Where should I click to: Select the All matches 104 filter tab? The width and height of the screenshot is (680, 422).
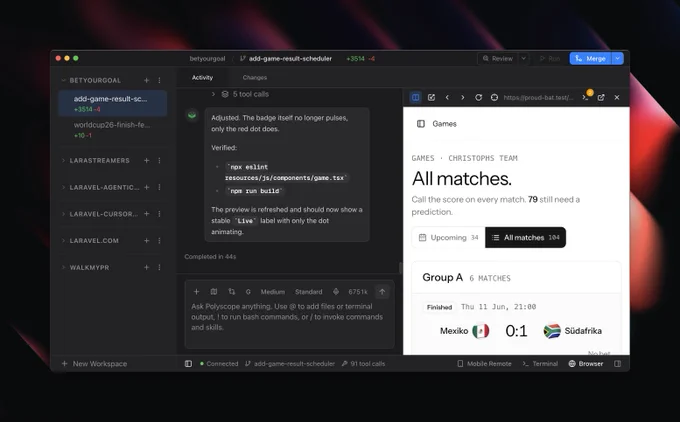point(526,238)
